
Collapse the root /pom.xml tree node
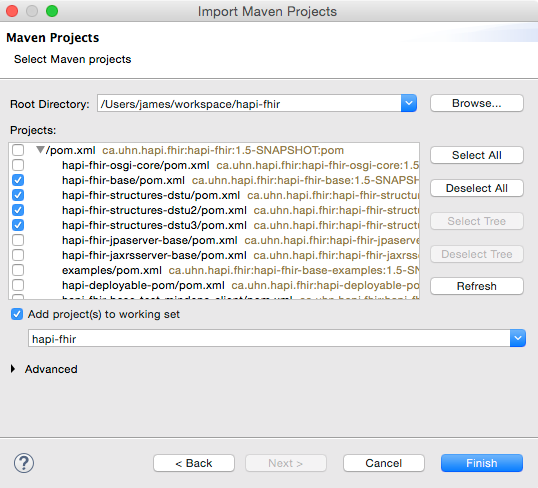point(40,150)
